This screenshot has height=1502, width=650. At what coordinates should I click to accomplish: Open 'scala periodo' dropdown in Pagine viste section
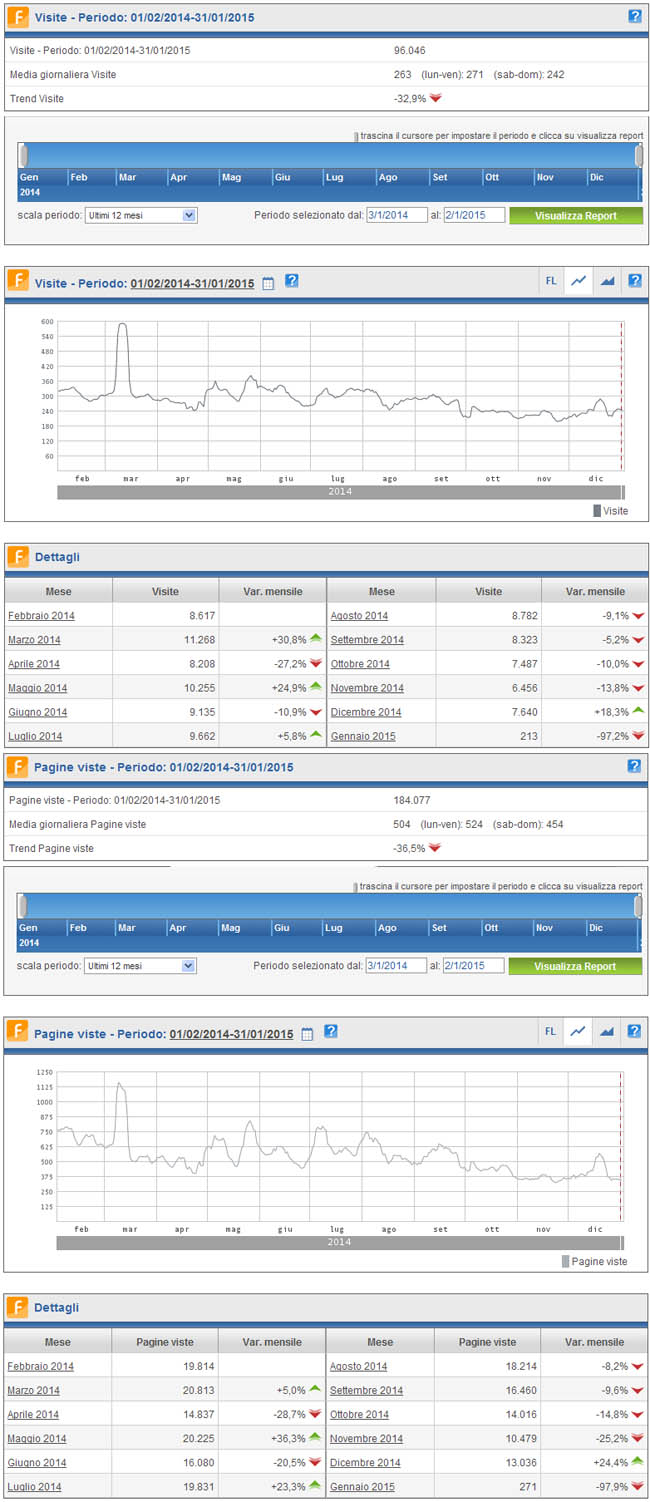point(140,965)
